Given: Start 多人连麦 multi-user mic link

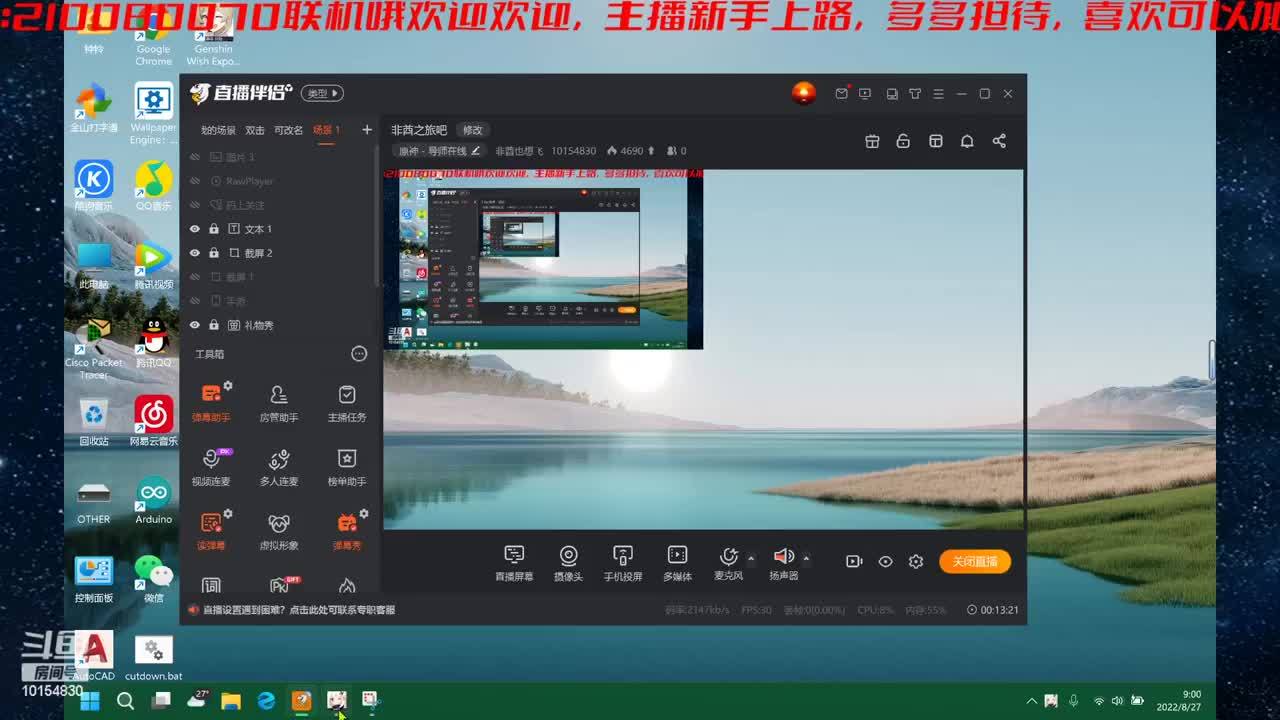Looking at the screenshot, I should (279, 465).
